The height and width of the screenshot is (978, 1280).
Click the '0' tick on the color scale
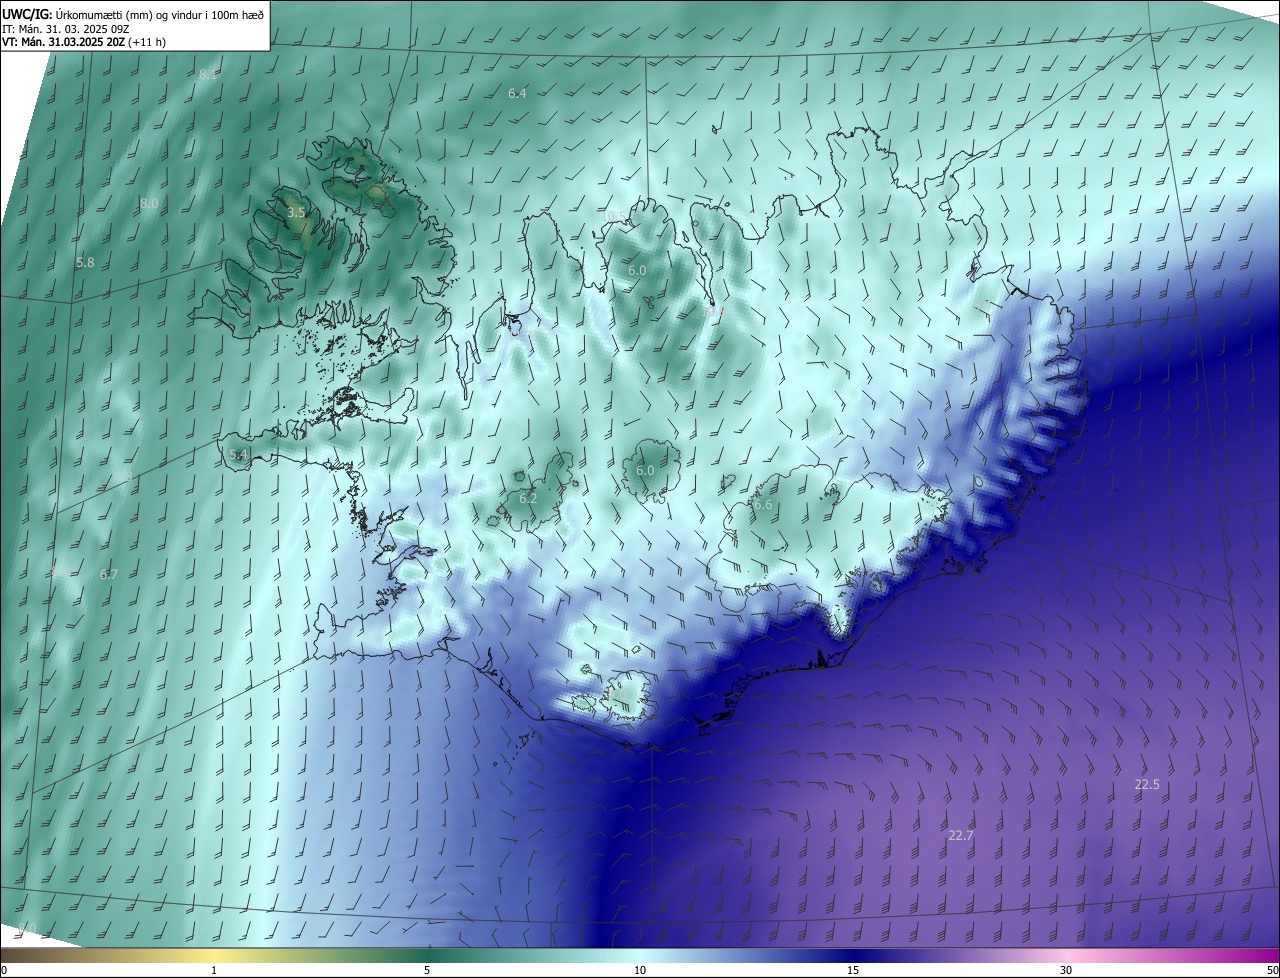(x=4, y=971)
